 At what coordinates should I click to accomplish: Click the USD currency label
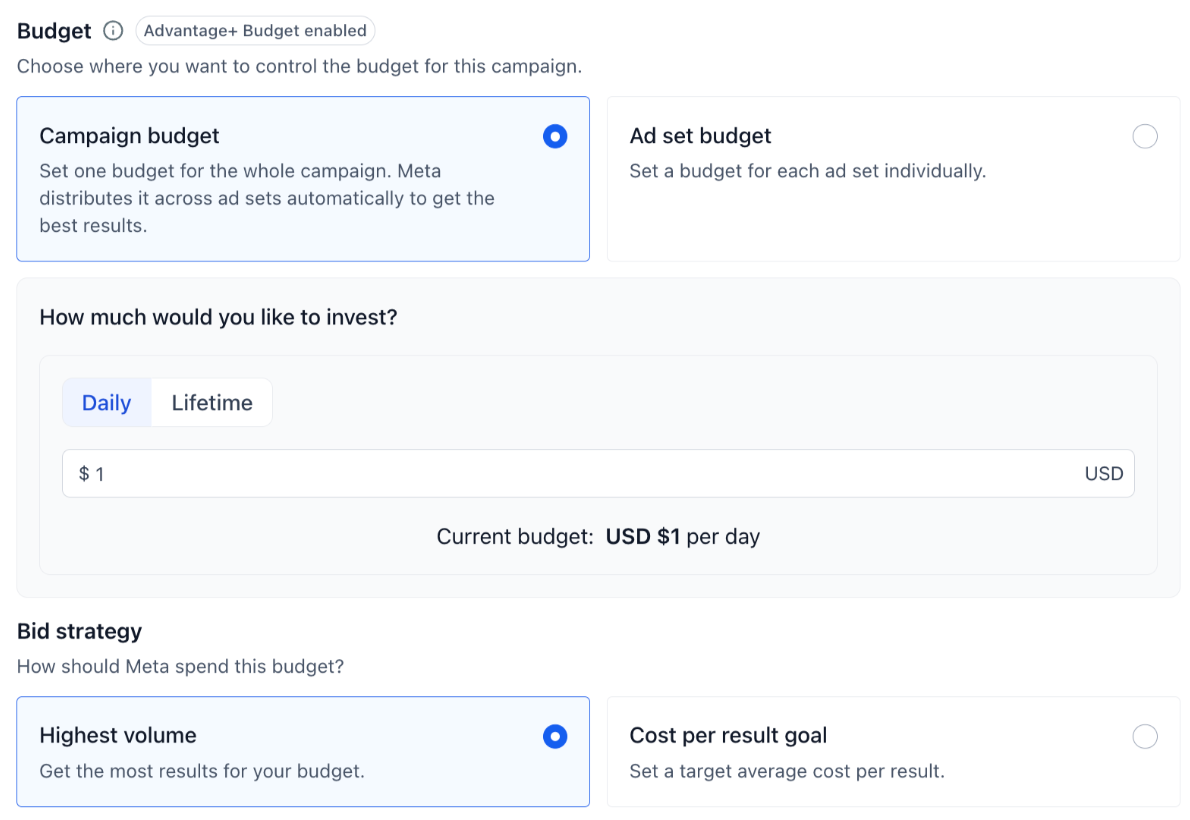[1103, 474]
